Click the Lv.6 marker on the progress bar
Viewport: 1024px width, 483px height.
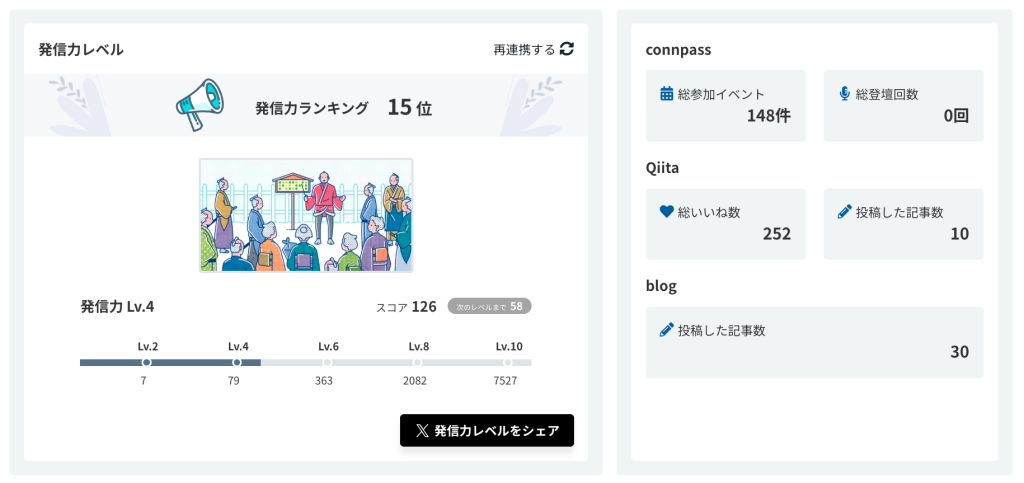click(327, 362)
